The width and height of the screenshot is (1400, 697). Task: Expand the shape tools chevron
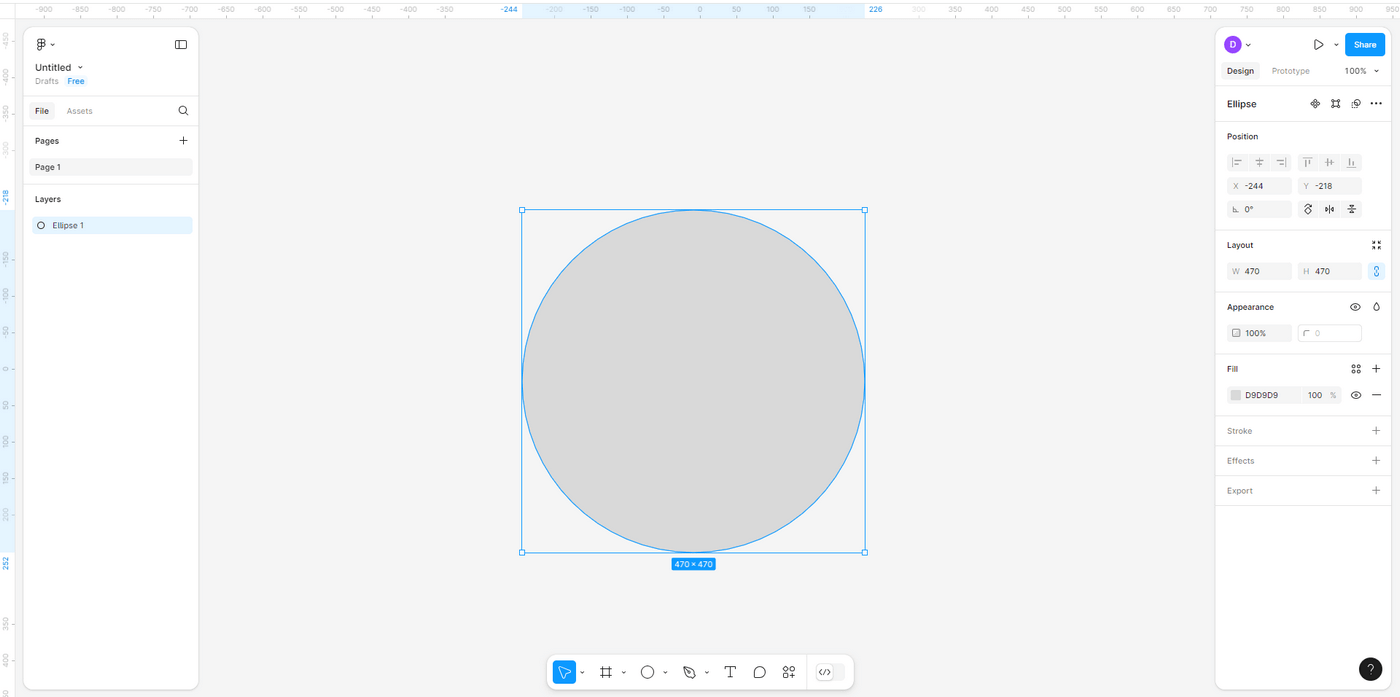(x=665, y=672)
